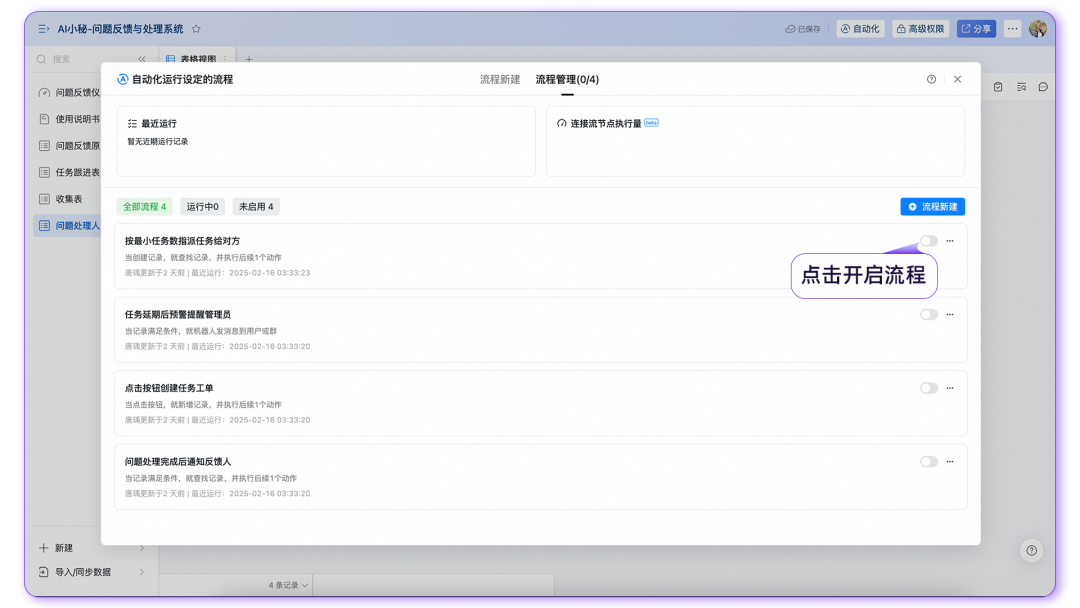Click the help question-mark icon in the dialog
Image resolution: width=1080 pixels, height=608 pixels.
pyautogui.click(x=931, y=78)
